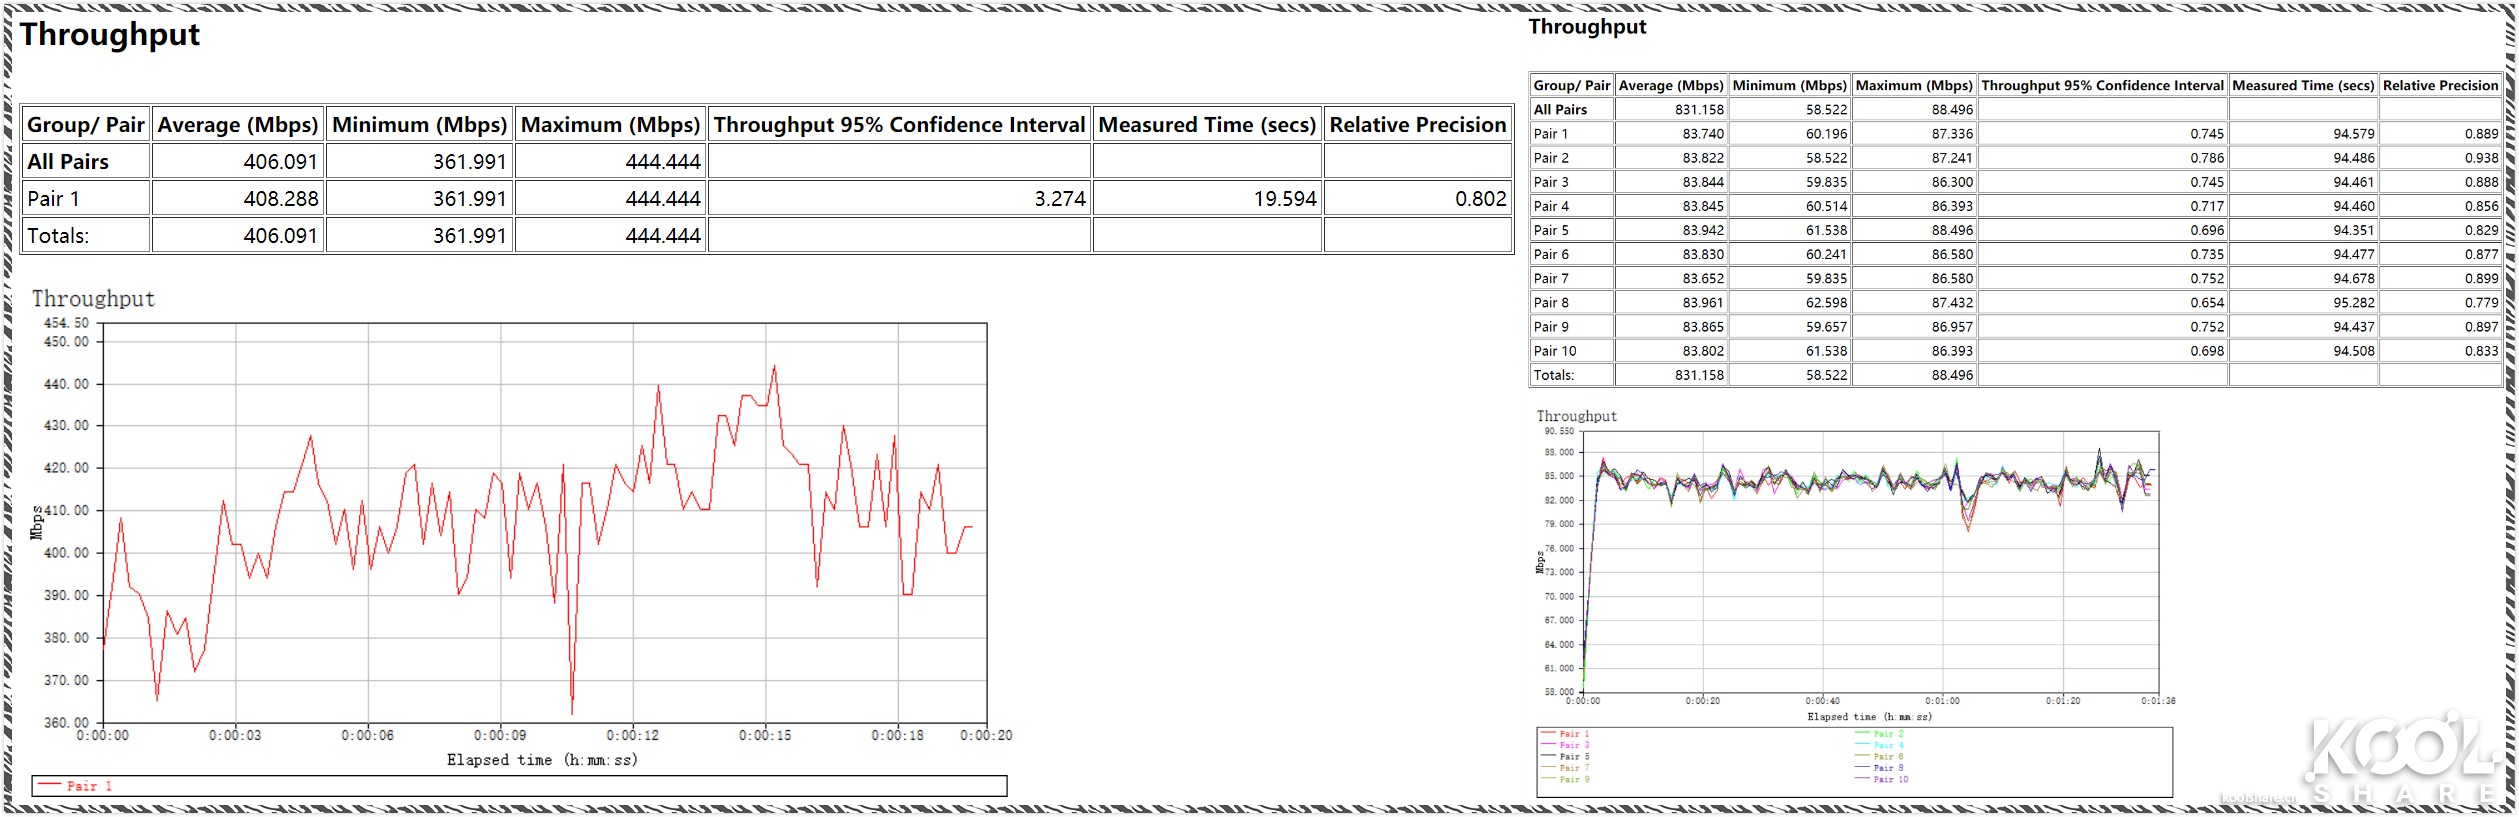The image size is (2519, 817).
Task: Click Pair 10 legend entry under ten-pair chart
Action: coord(1882,780)
